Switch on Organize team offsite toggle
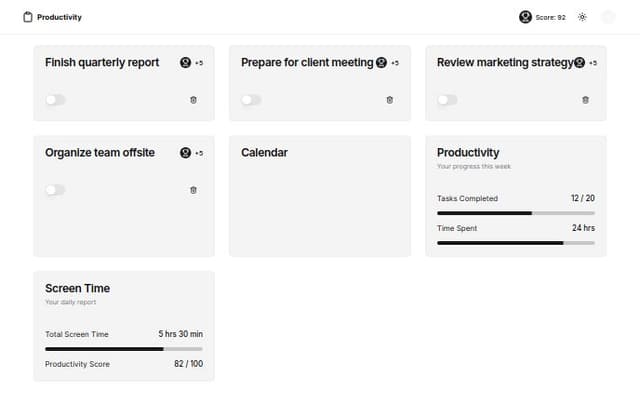 point(56,190)
